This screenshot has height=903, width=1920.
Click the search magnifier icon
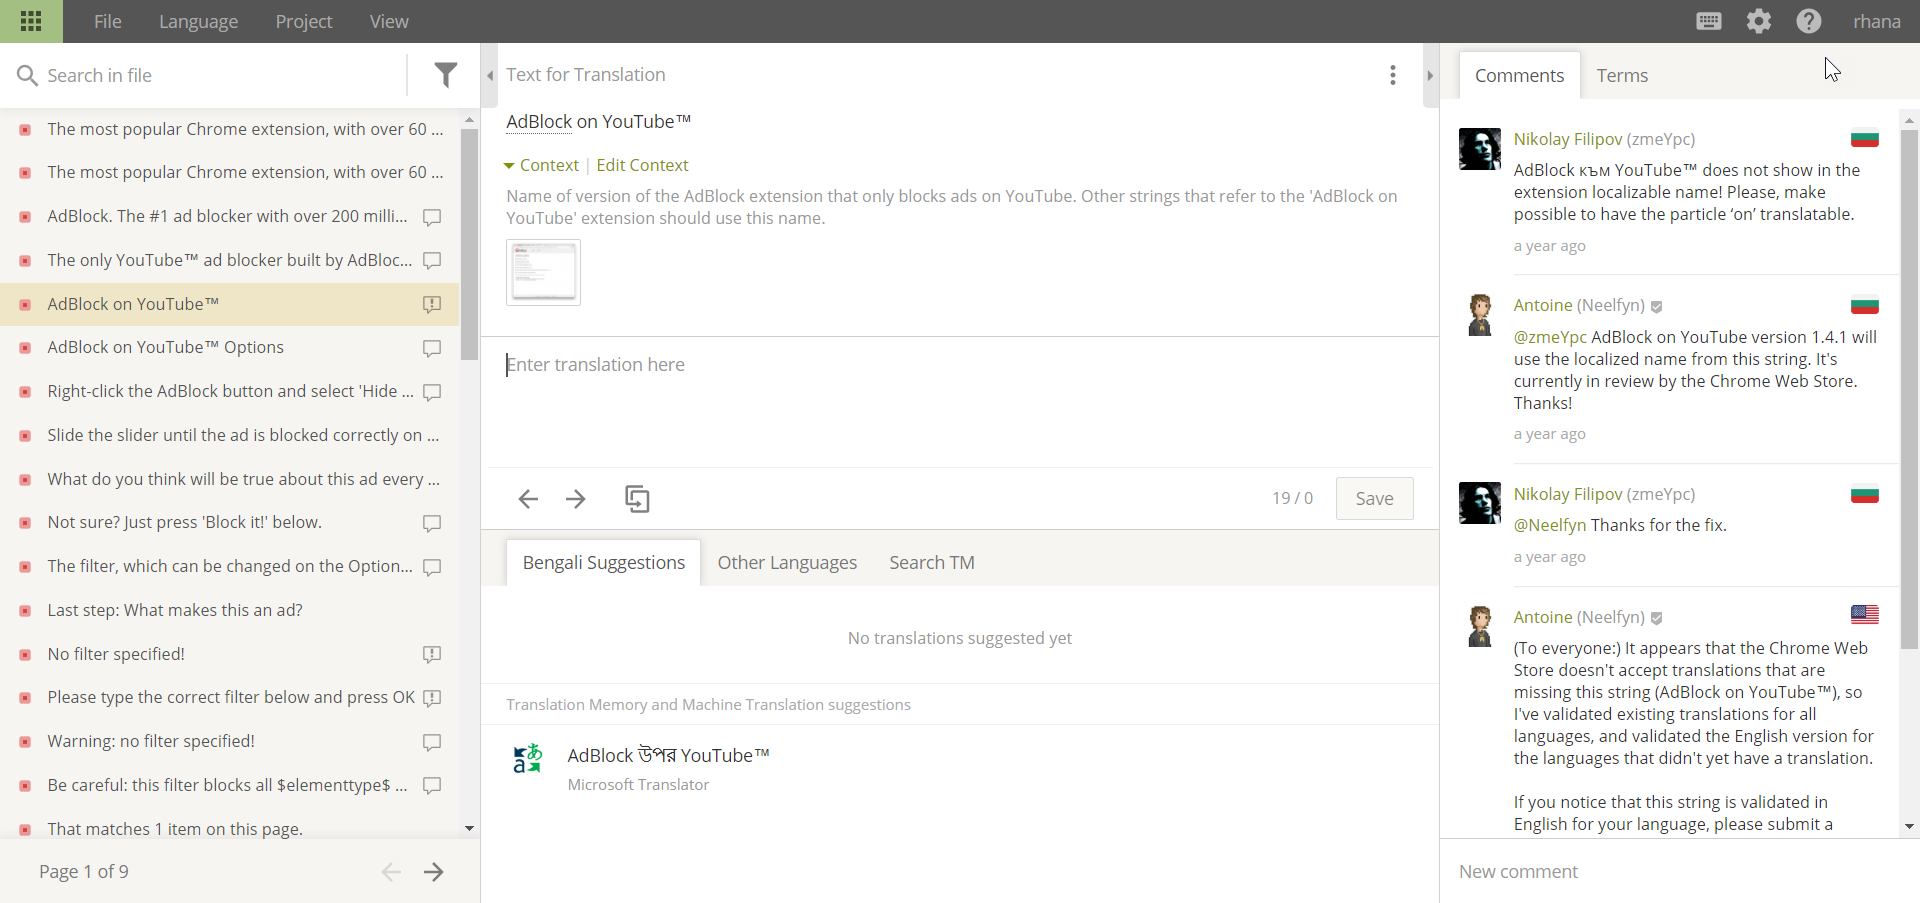[27, 75]
